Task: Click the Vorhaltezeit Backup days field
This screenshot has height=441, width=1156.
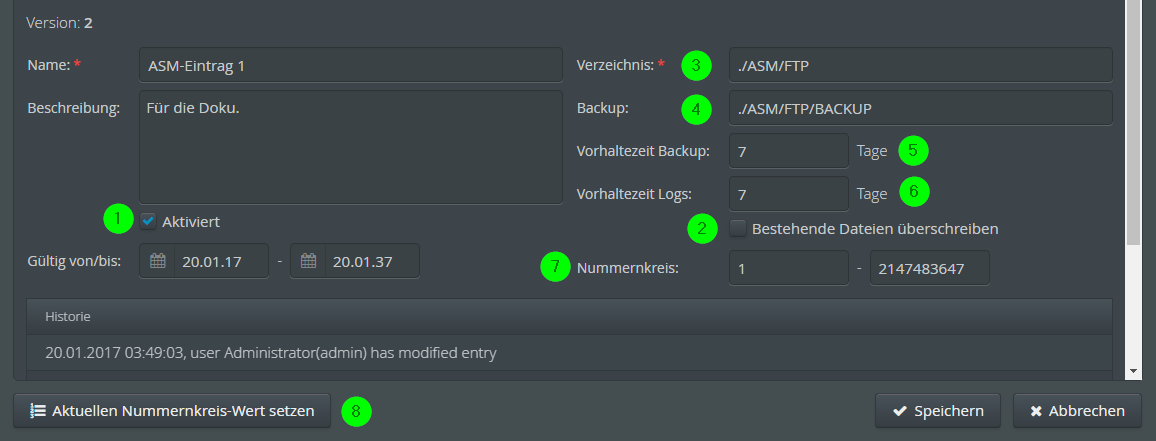Action: click(789, 151)
